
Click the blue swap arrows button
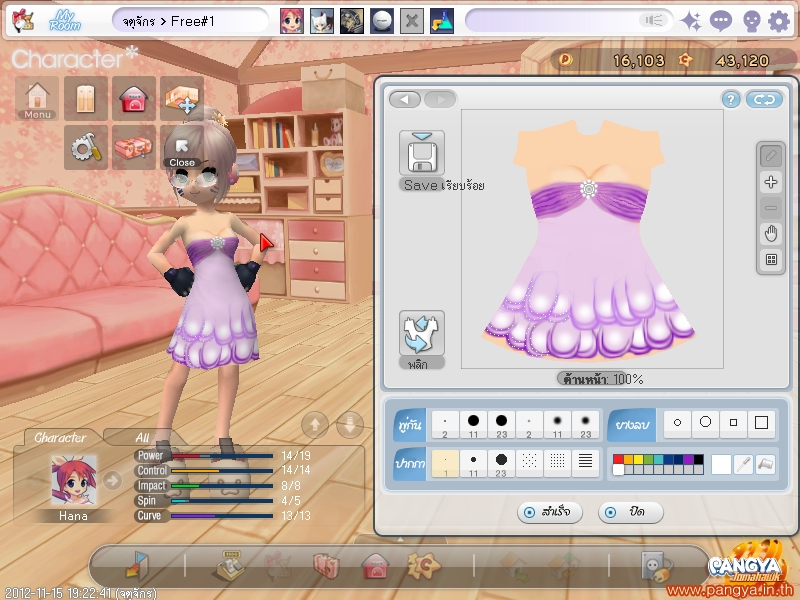tap(764, 99)
